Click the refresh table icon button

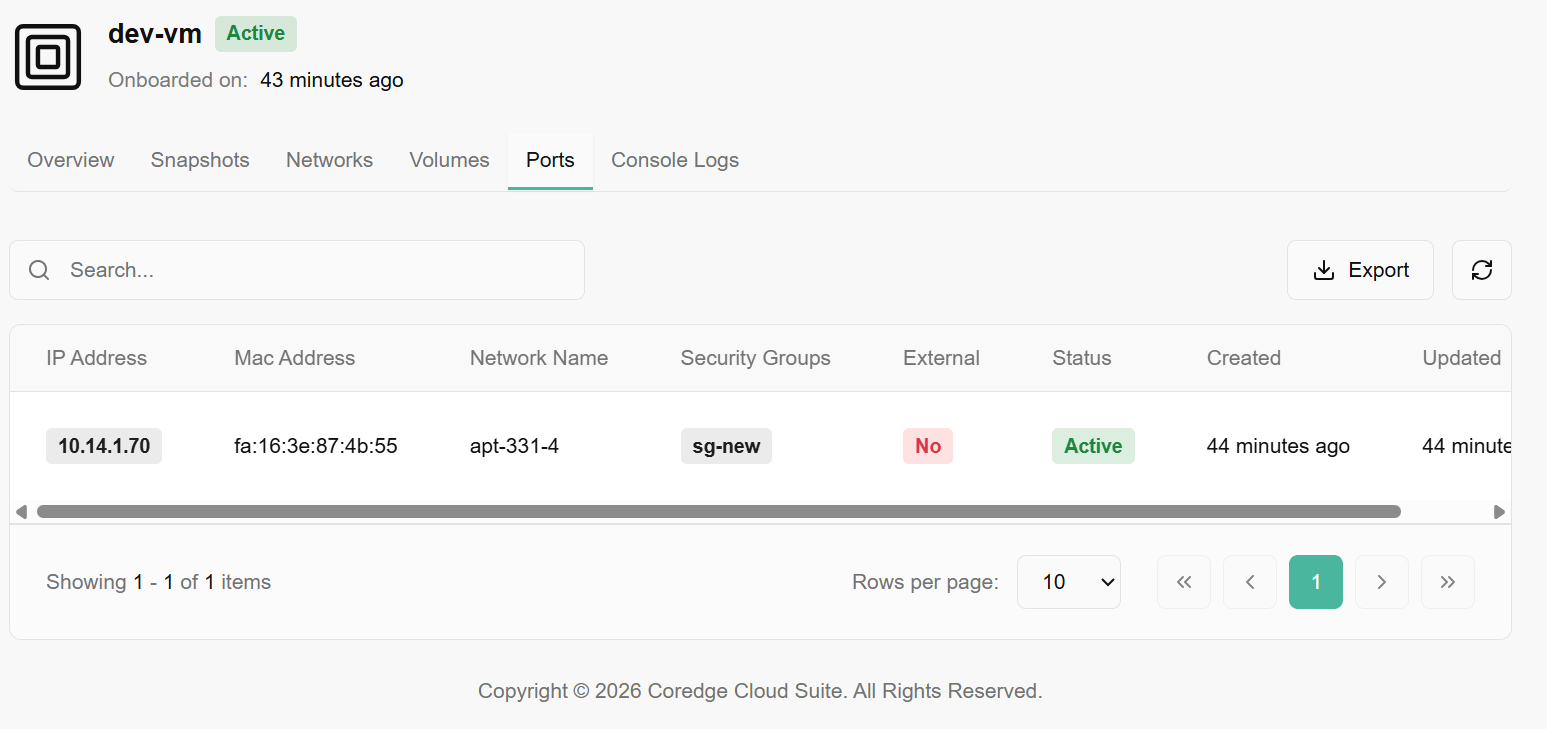pos(1481,270)
